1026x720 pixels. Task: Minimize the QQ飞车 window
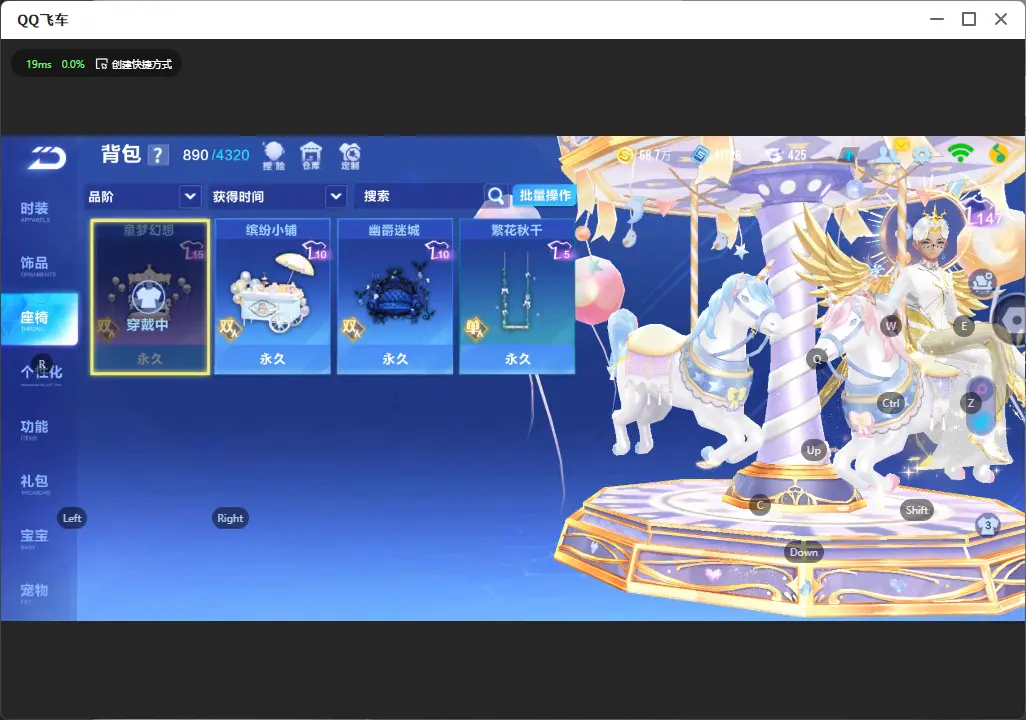[x=937, y=19]
